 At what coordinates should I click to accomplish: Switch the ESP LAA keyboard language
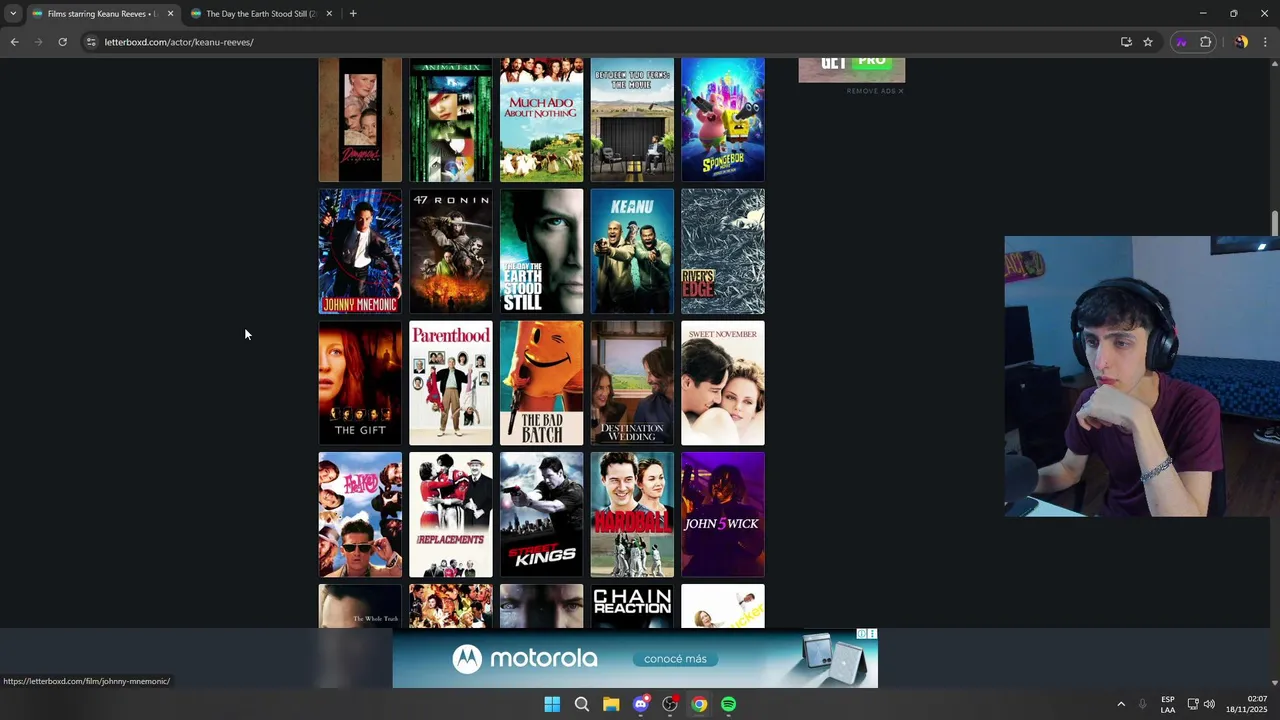pyautogui.click(x=1168, y=704)
